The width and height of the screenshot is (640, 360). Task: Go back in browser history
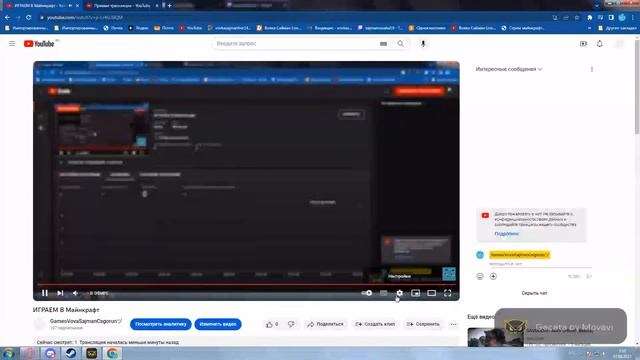point(7,18)
